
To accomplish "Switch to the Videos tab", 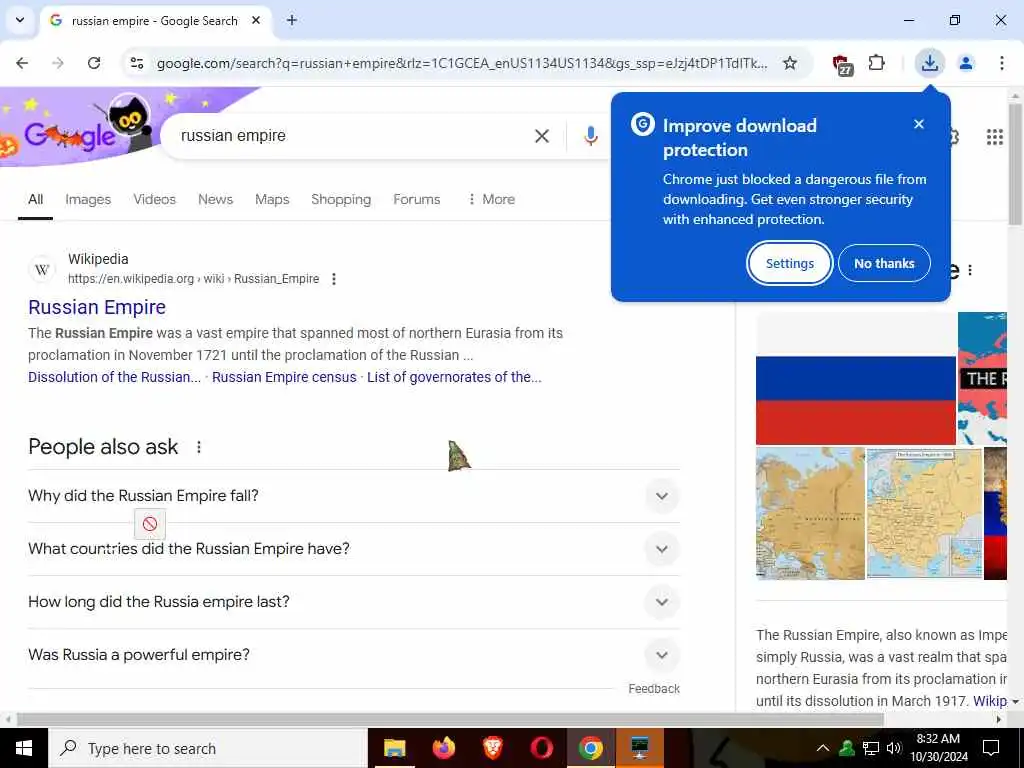I will [x=154, y=199].
